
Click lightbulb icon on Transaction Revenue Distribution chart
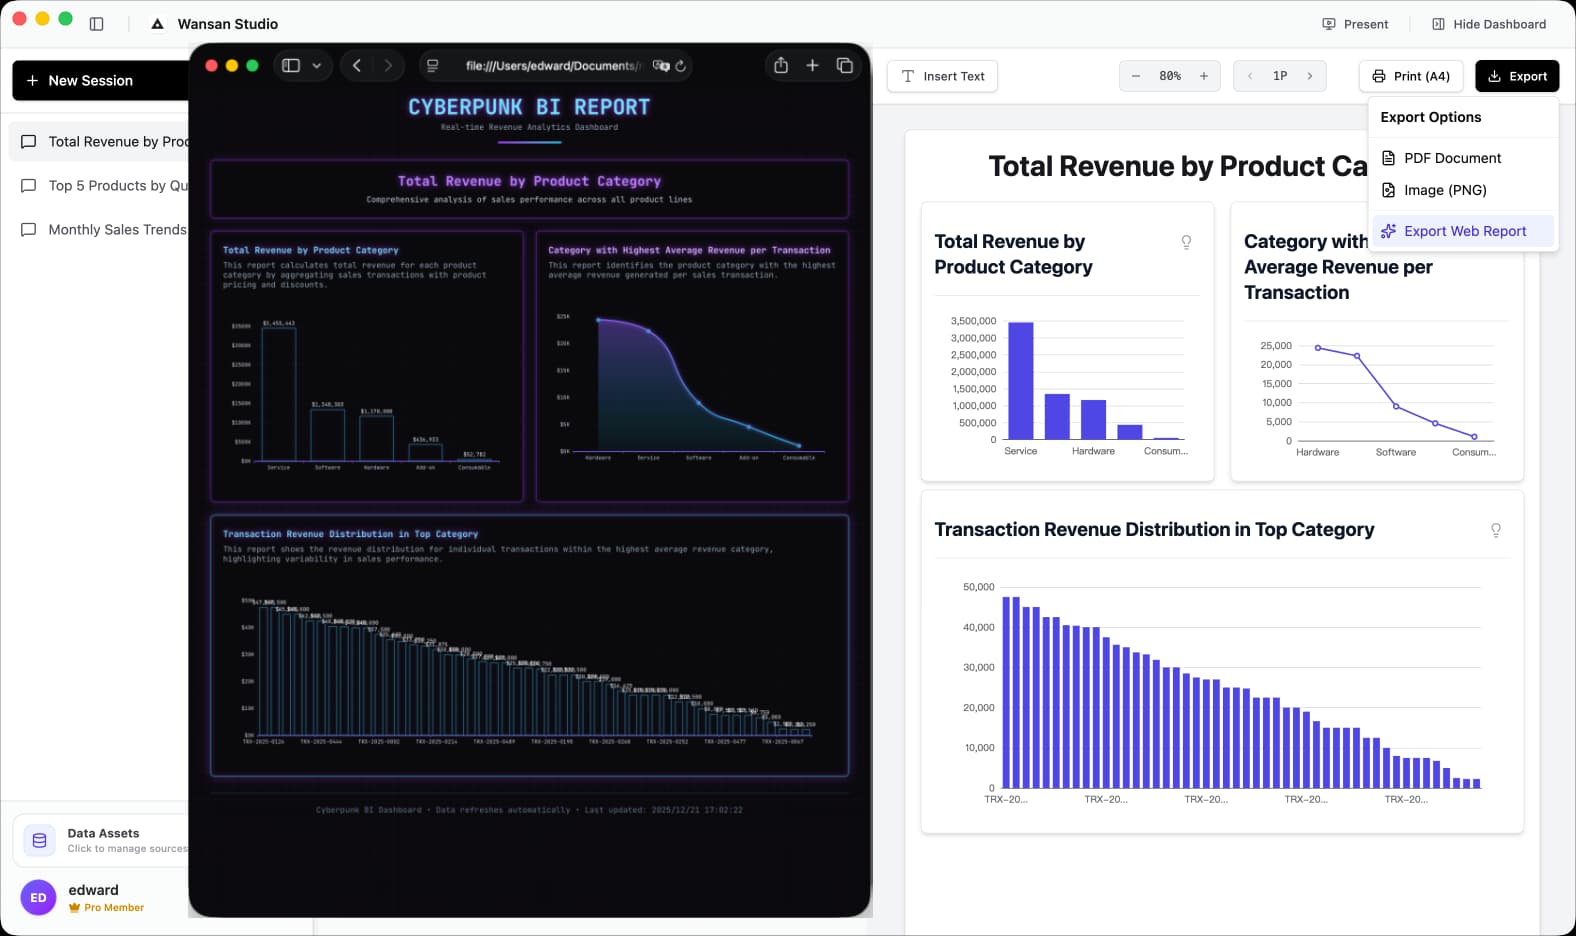tap(1495, 530)
